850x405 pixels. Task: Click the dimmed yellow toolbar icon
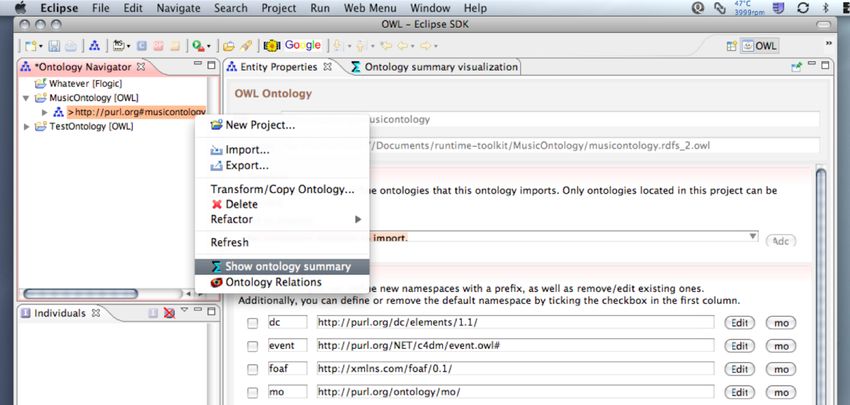(x=174, y=46)
